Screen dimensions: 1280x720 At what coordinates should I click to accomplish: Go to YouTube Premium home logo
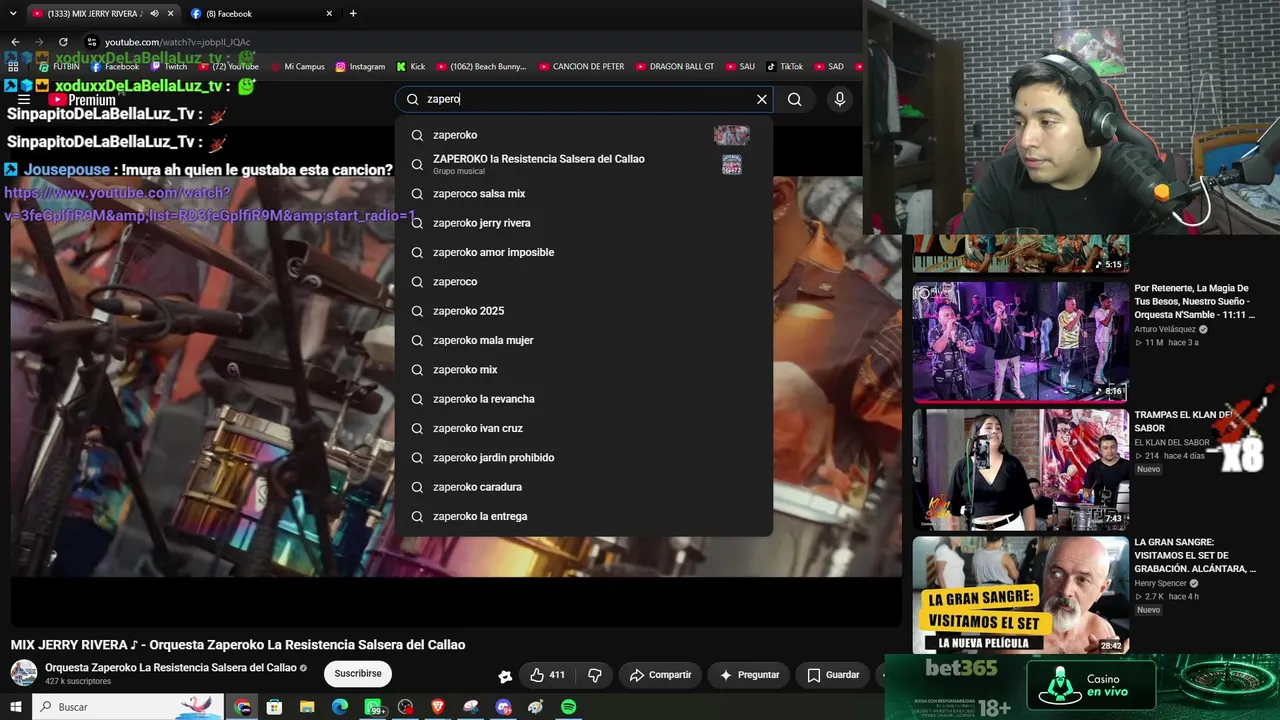click(x=82, y=100)
